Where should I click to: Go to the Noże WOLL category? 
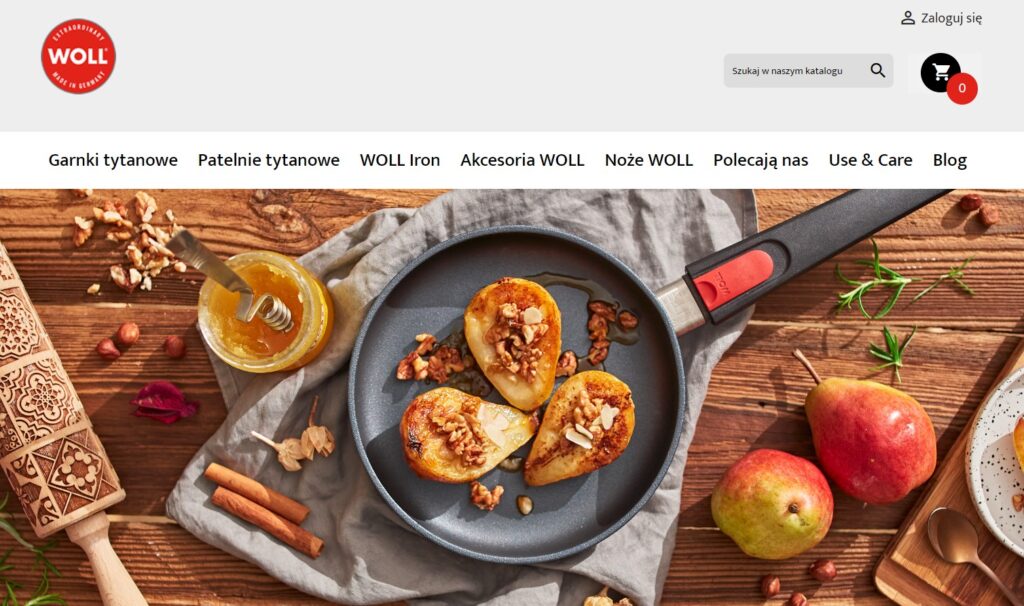648,160
